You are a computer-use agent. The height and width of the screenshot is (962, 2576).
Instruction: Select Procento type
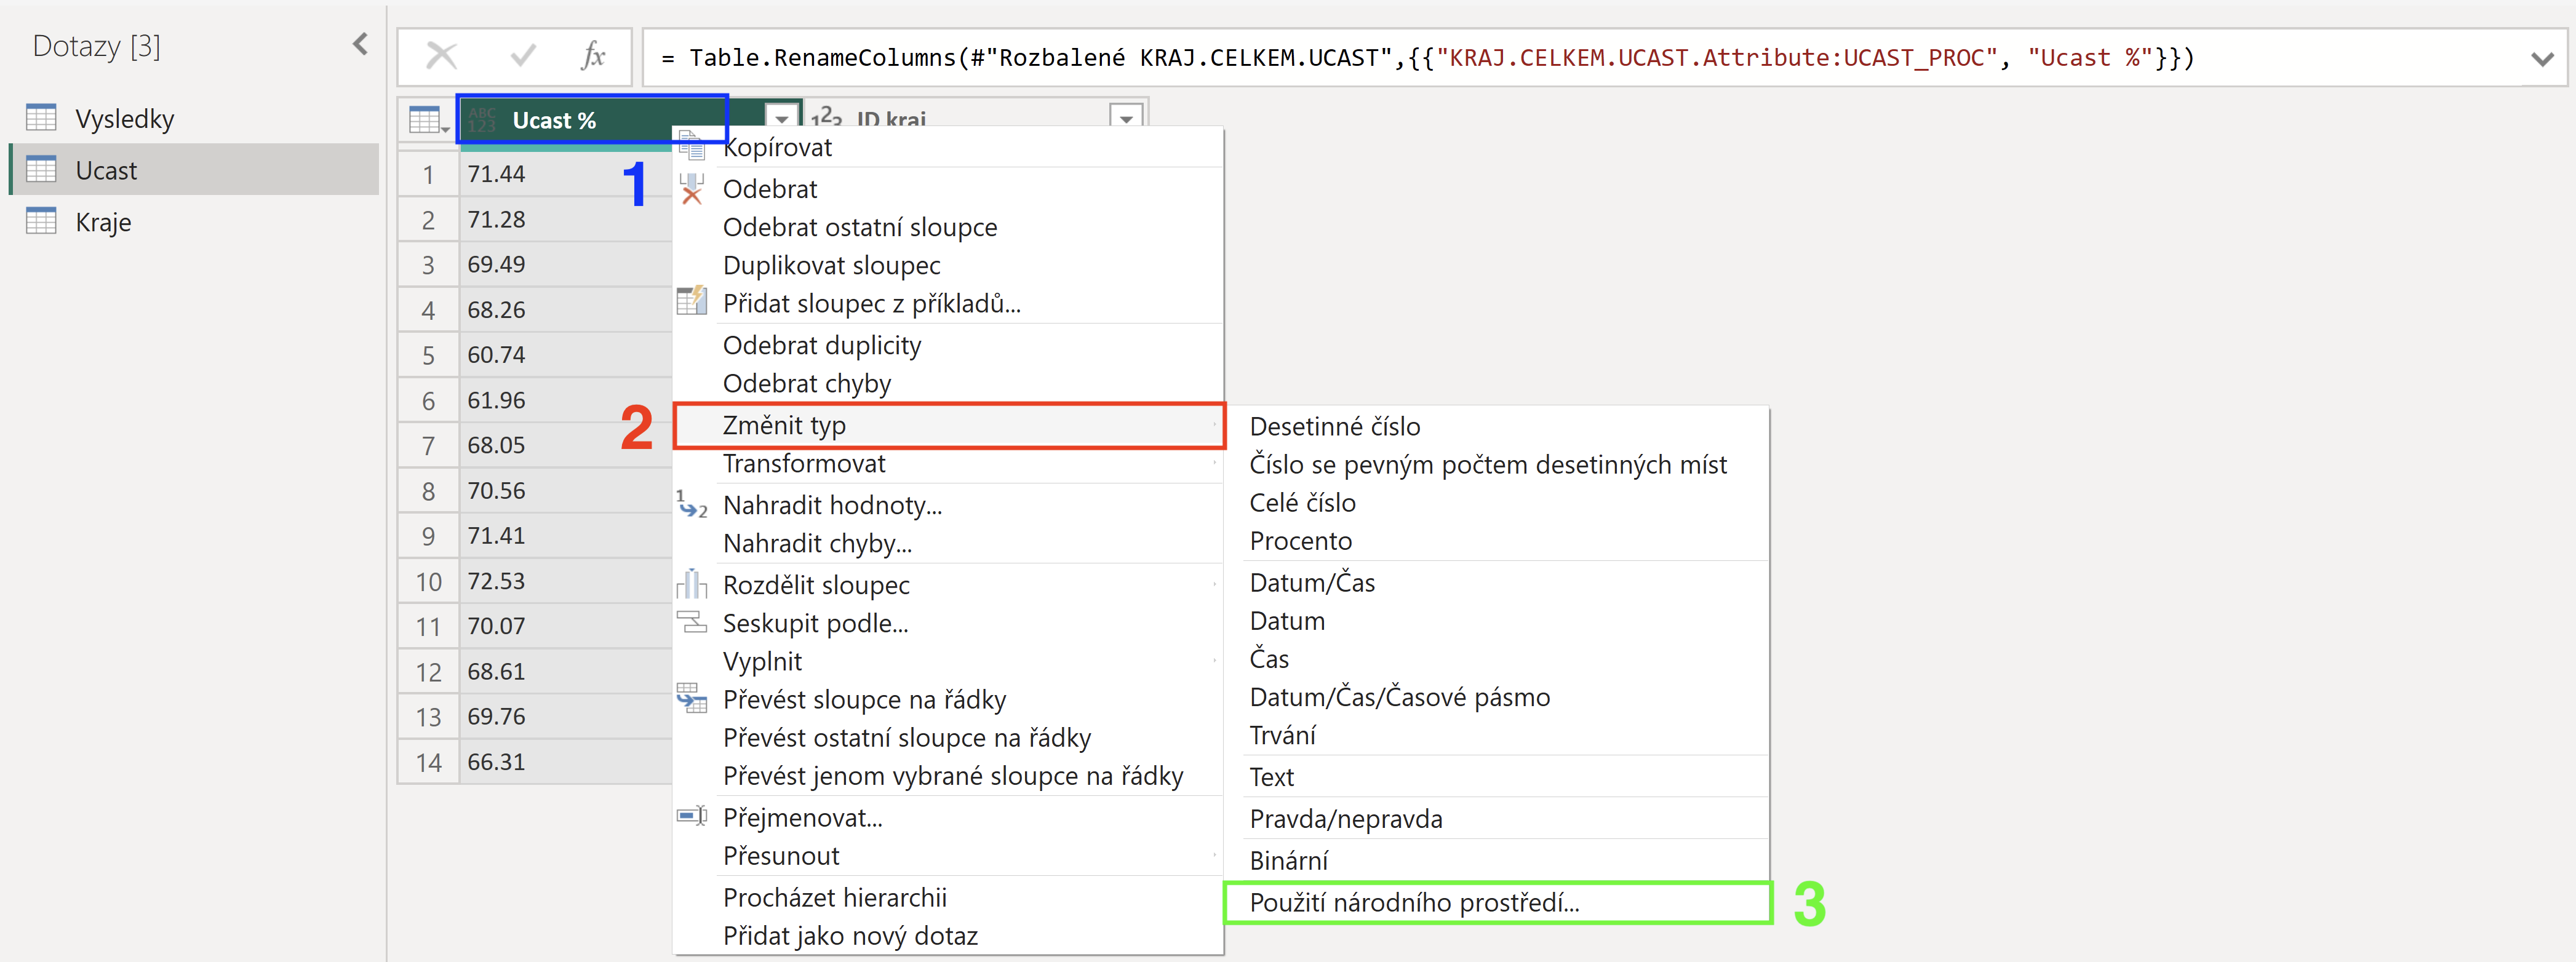point(1497,540)
